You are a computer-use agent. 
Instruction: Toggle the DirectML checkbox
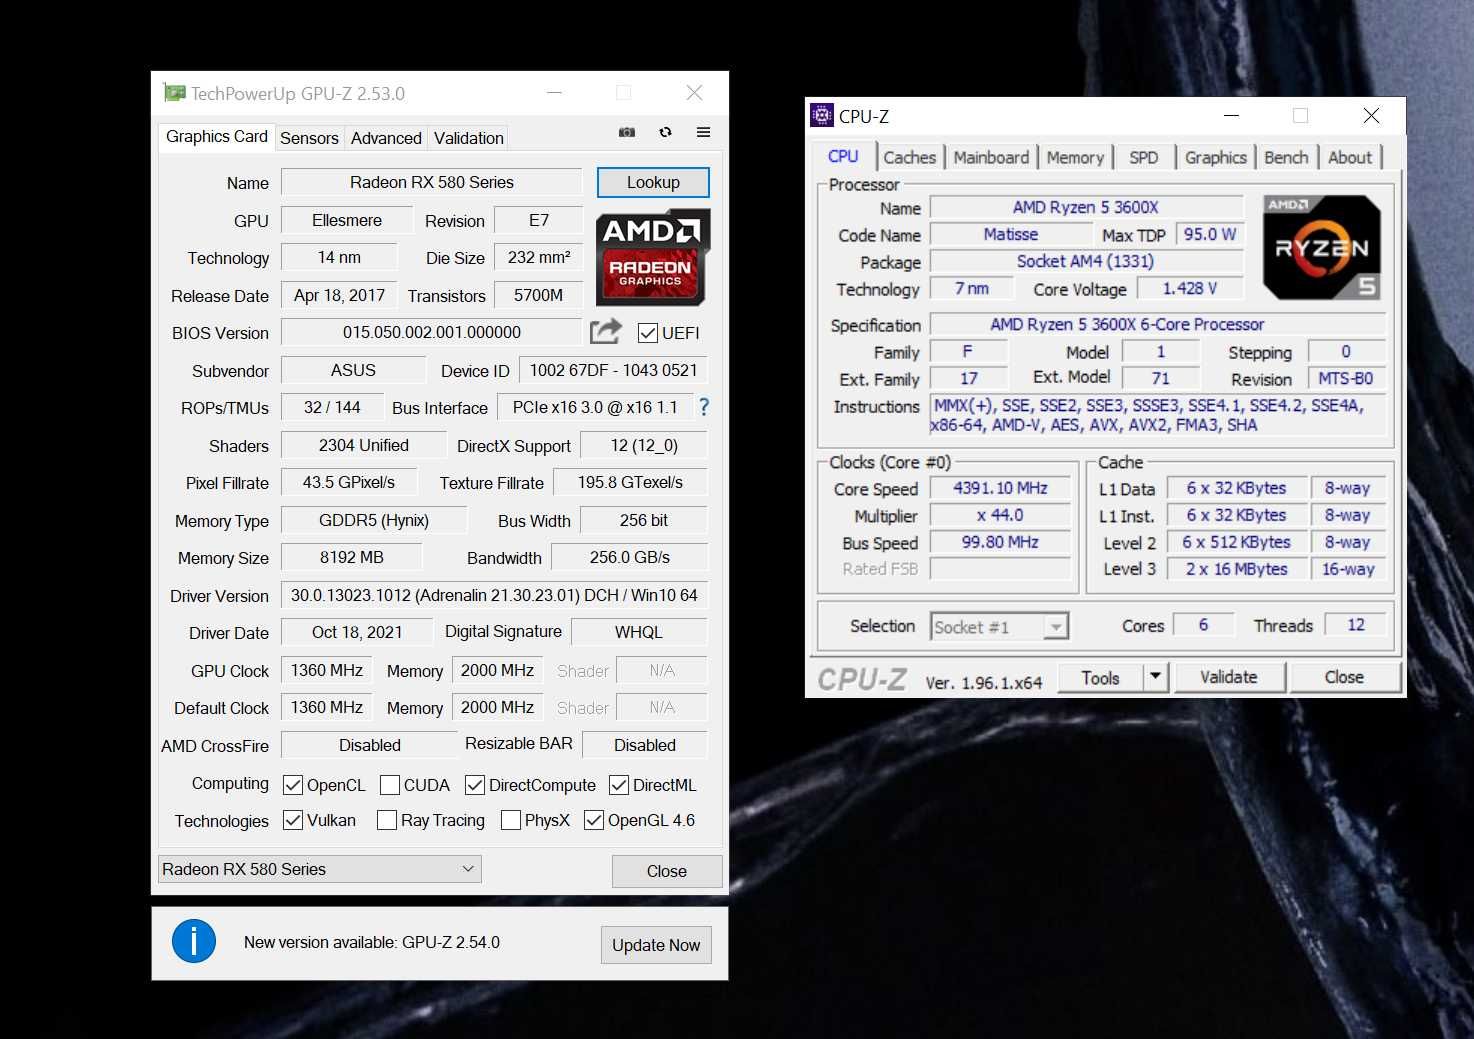tap(619, 785)
